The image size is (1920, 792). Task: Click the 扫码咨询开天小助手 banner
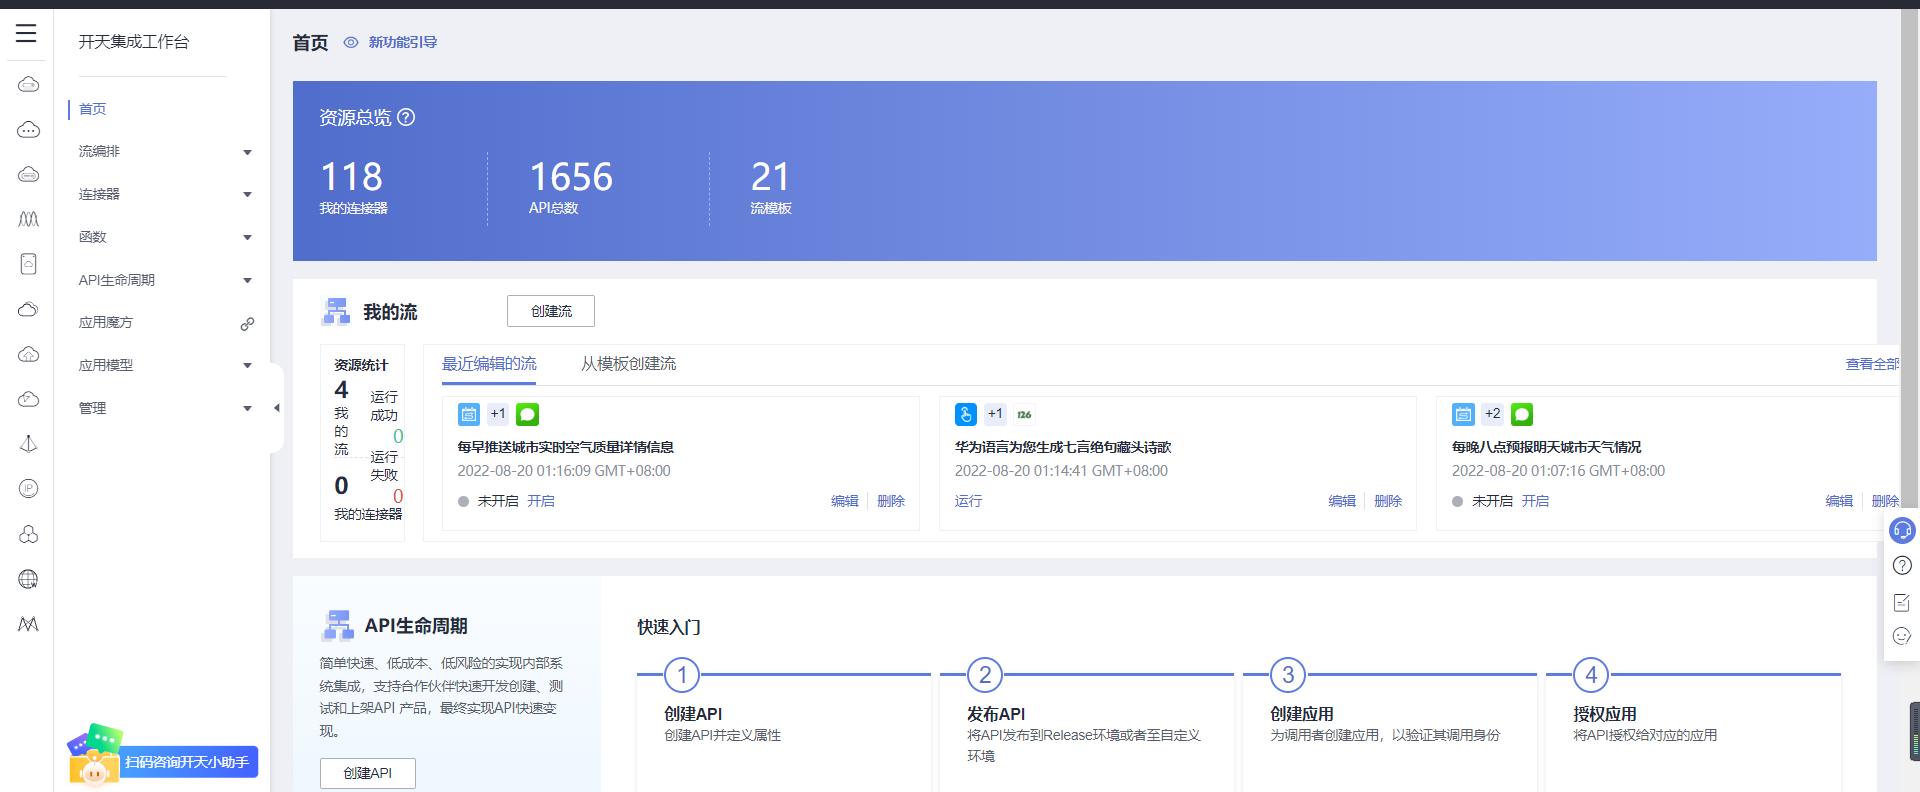[164, 757]
